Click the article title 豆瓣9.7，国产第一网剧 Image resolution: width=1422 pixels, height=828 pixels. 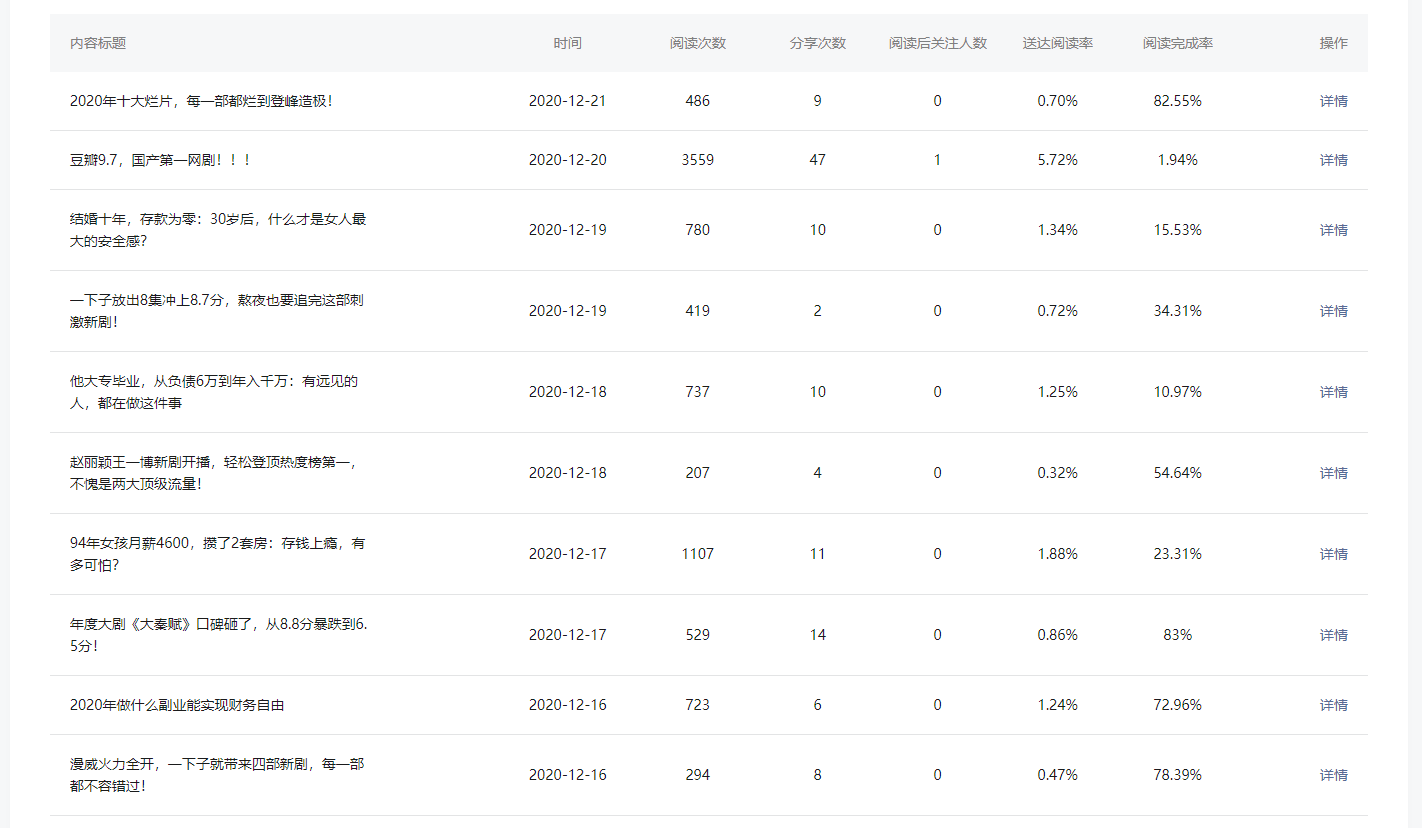[x=160, y=160]
